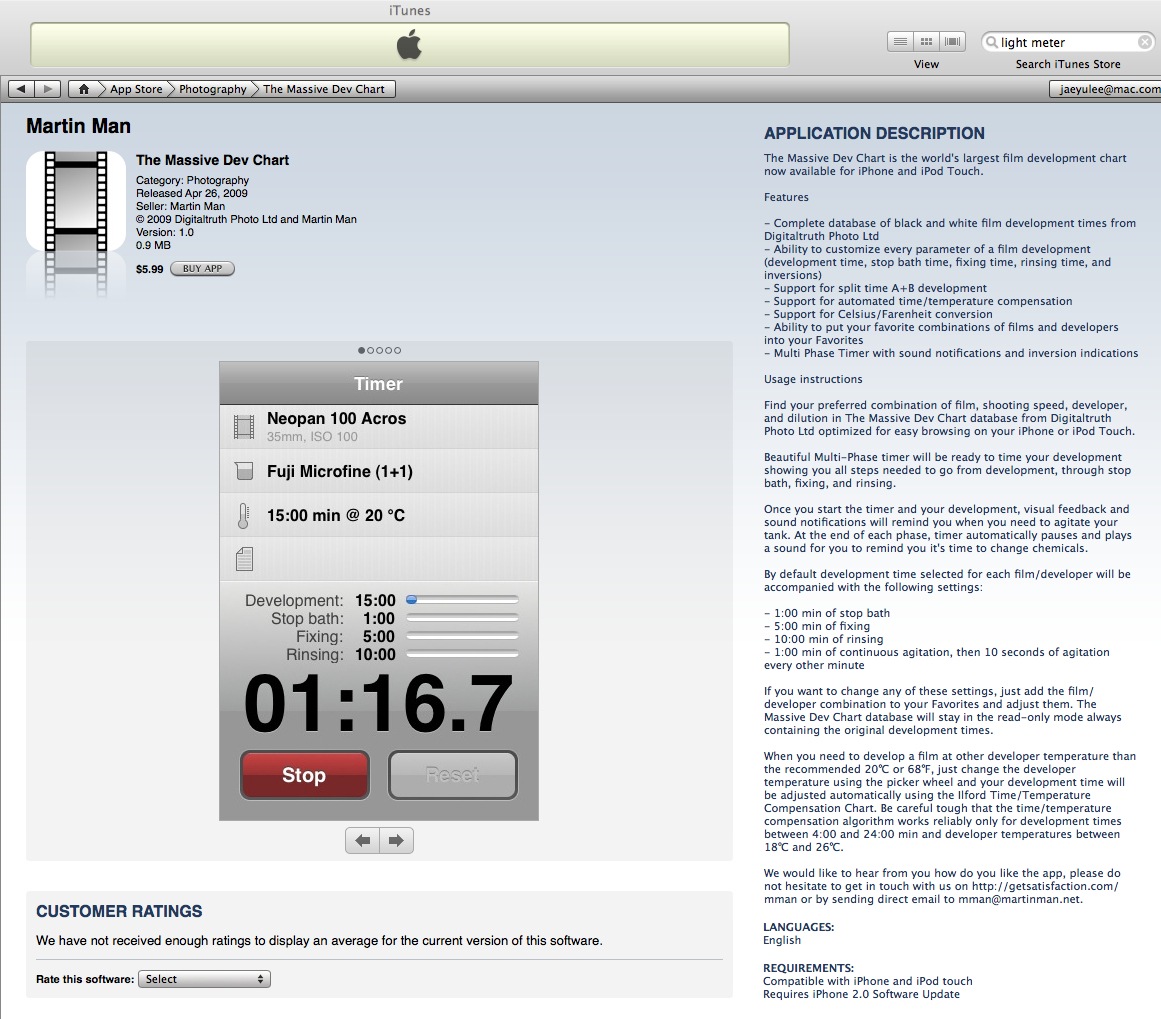Go back using the left navigation arrow
This screenshot has height=1019, width=1161.
point(22,89)
